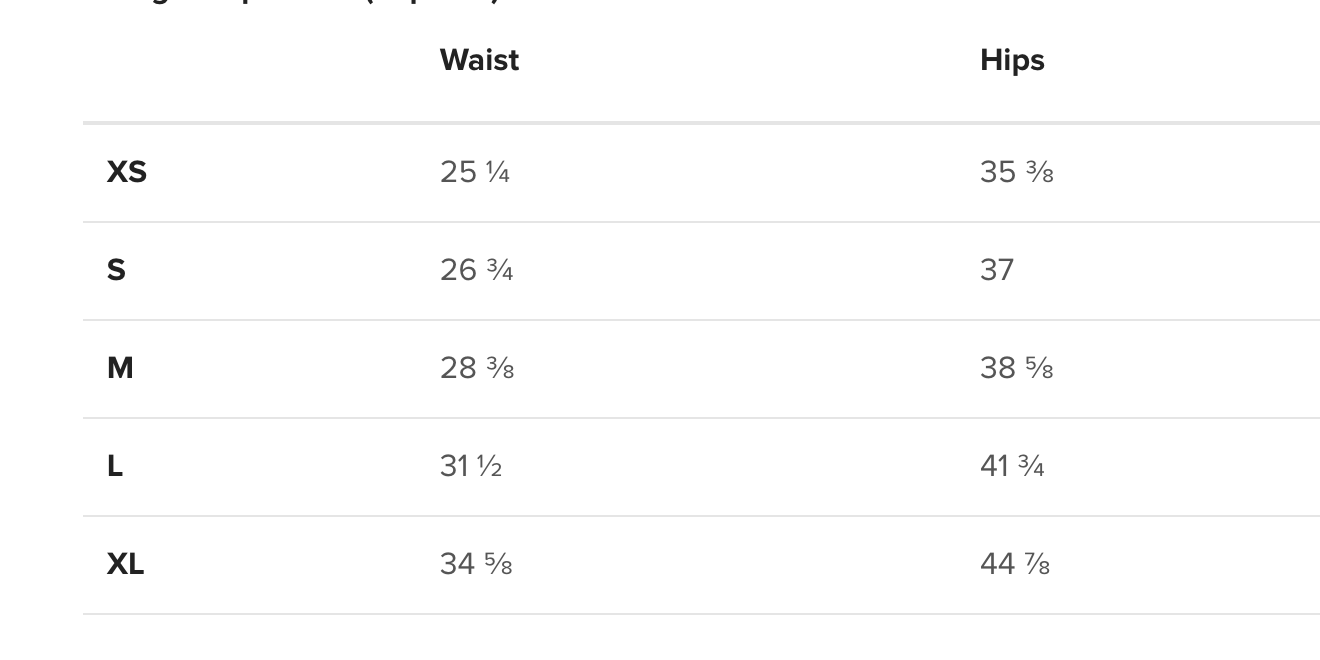Select the L size row label
The image size is (1320, 660).
pos(115,466)
